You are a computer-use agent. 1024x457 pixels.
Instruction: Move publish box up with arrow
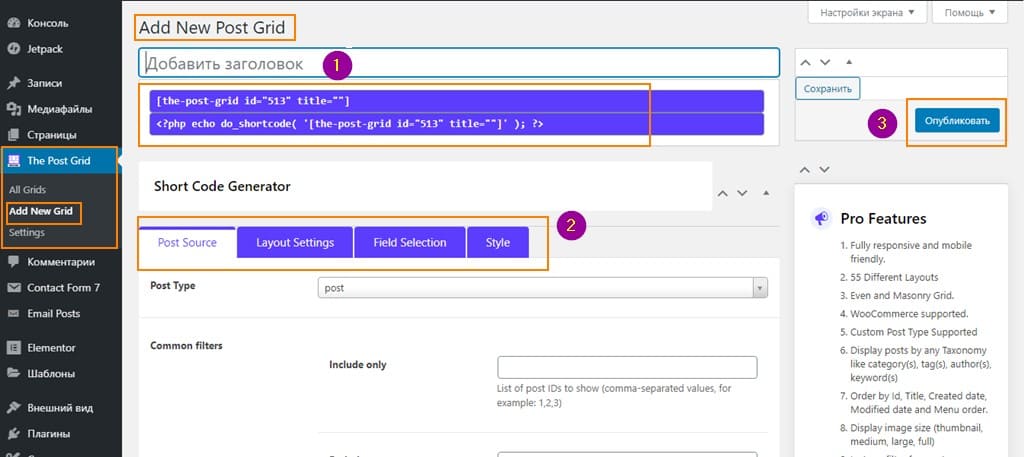[806, 63]
